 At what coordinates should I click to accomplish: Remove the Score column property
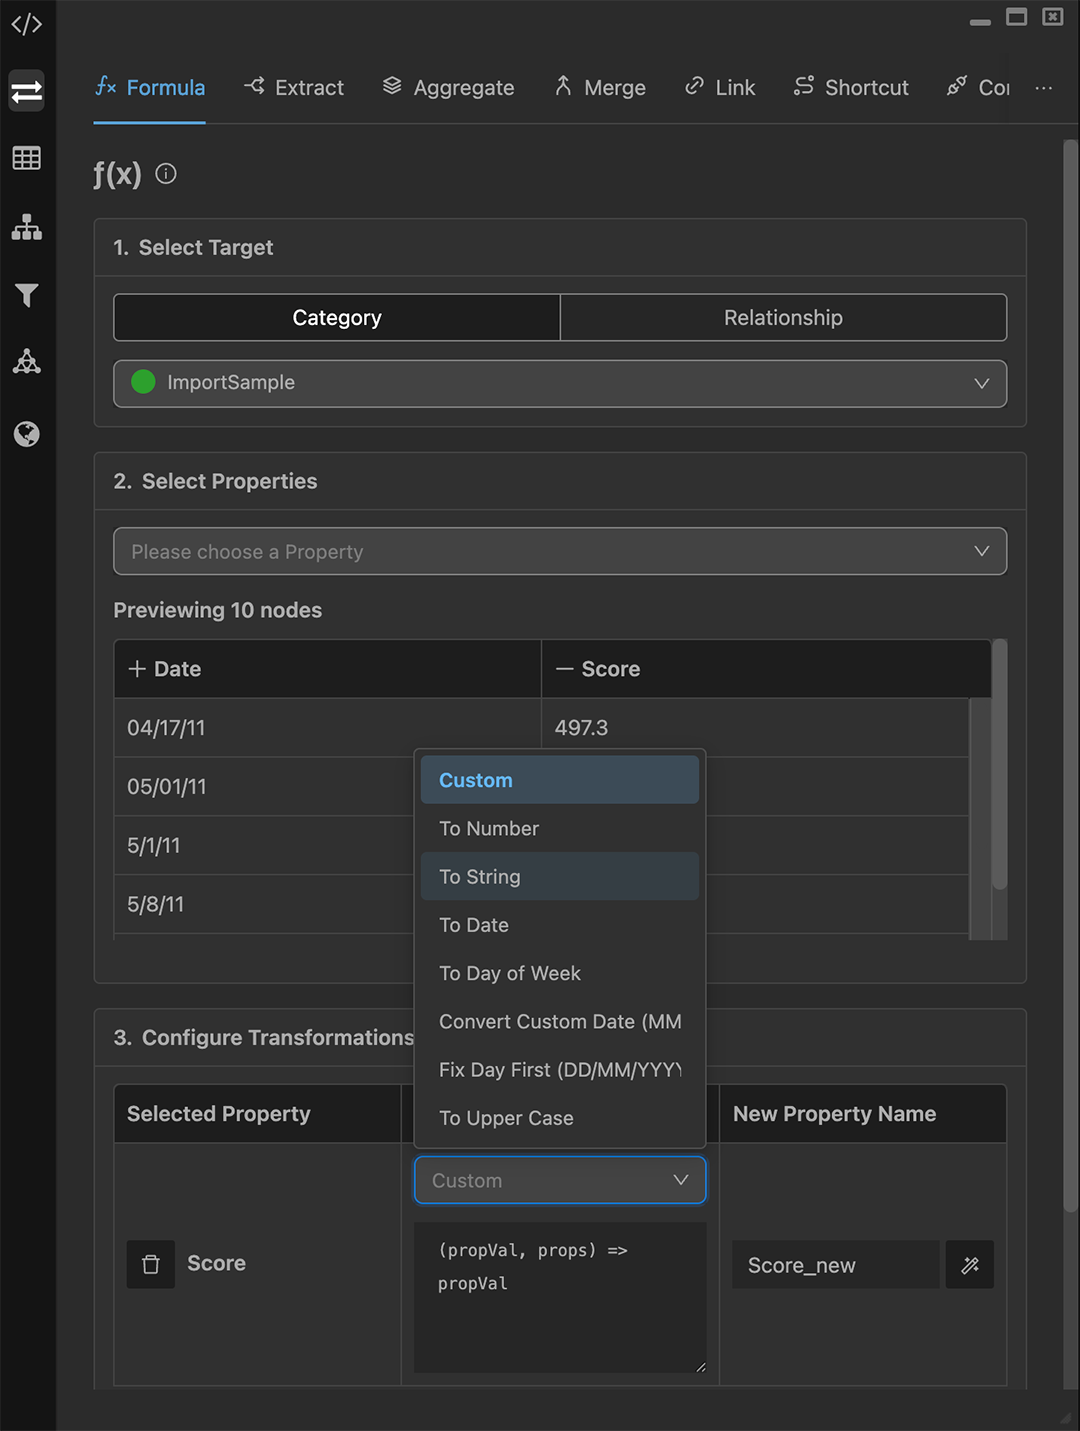point(565,669)
